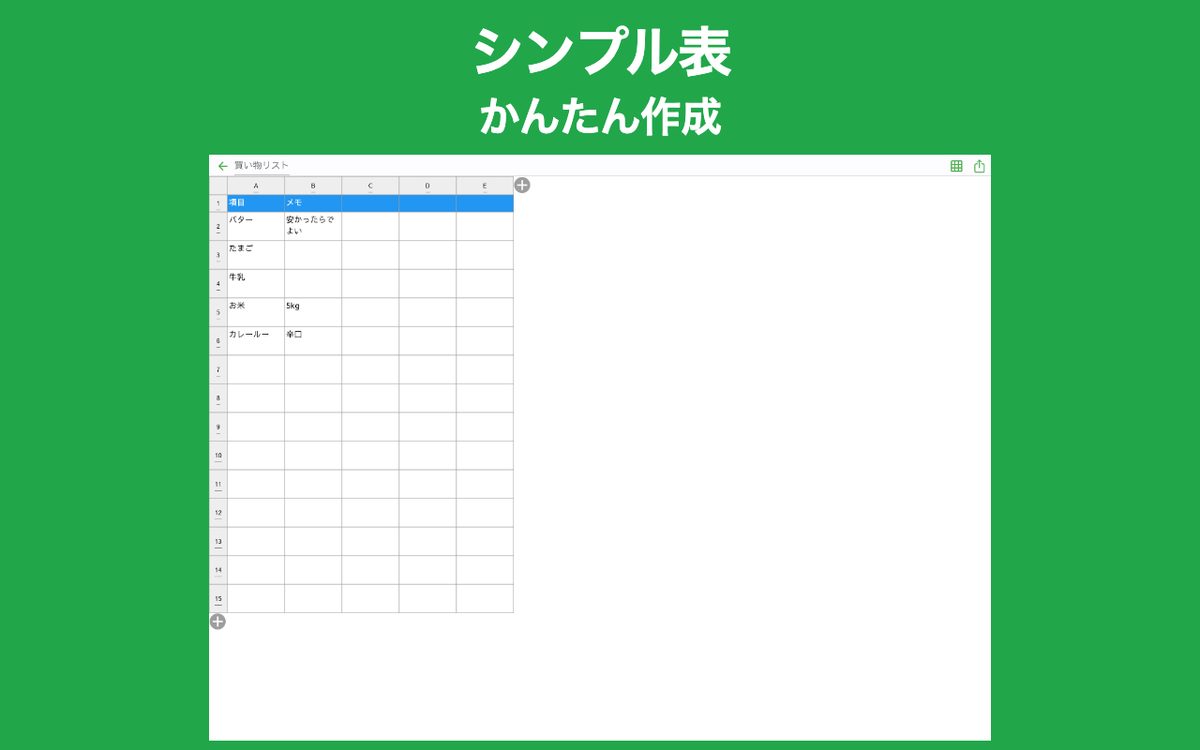This screenshot has width=1200, height=750.
Task: Select the empty cell next to 牛乳 in column B
Action: click(x=313, y=284)
